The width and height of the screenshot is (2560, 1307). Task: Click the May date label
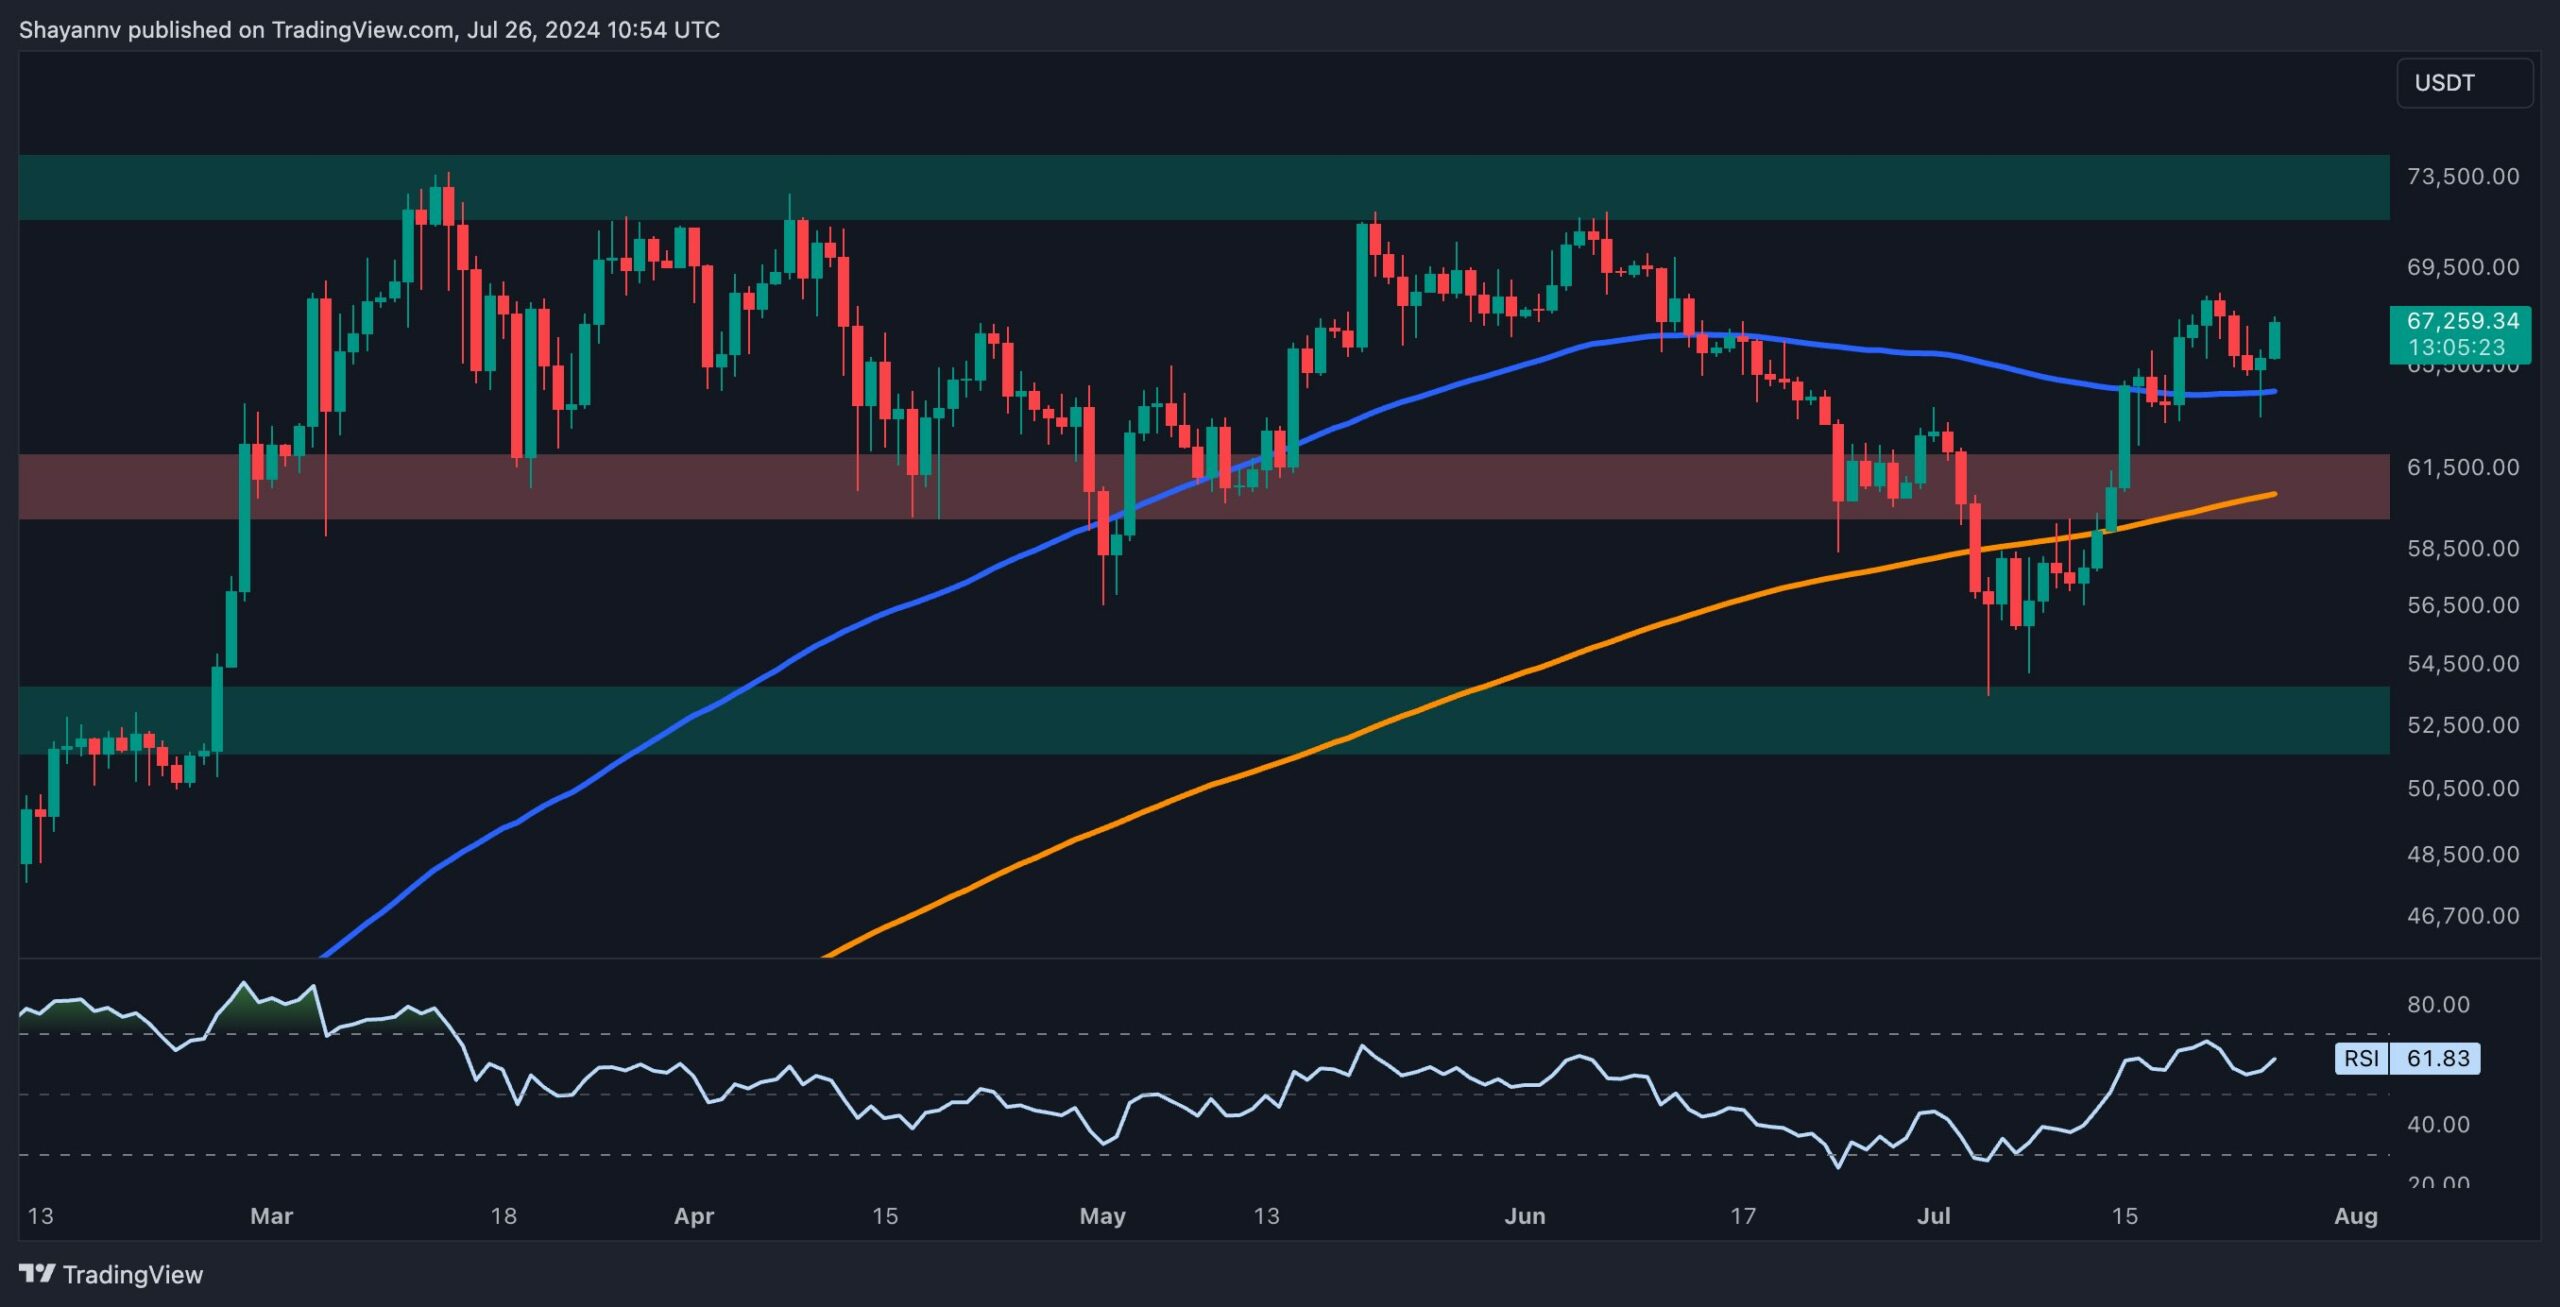pyautogui.click(x=1102, y=1216)
